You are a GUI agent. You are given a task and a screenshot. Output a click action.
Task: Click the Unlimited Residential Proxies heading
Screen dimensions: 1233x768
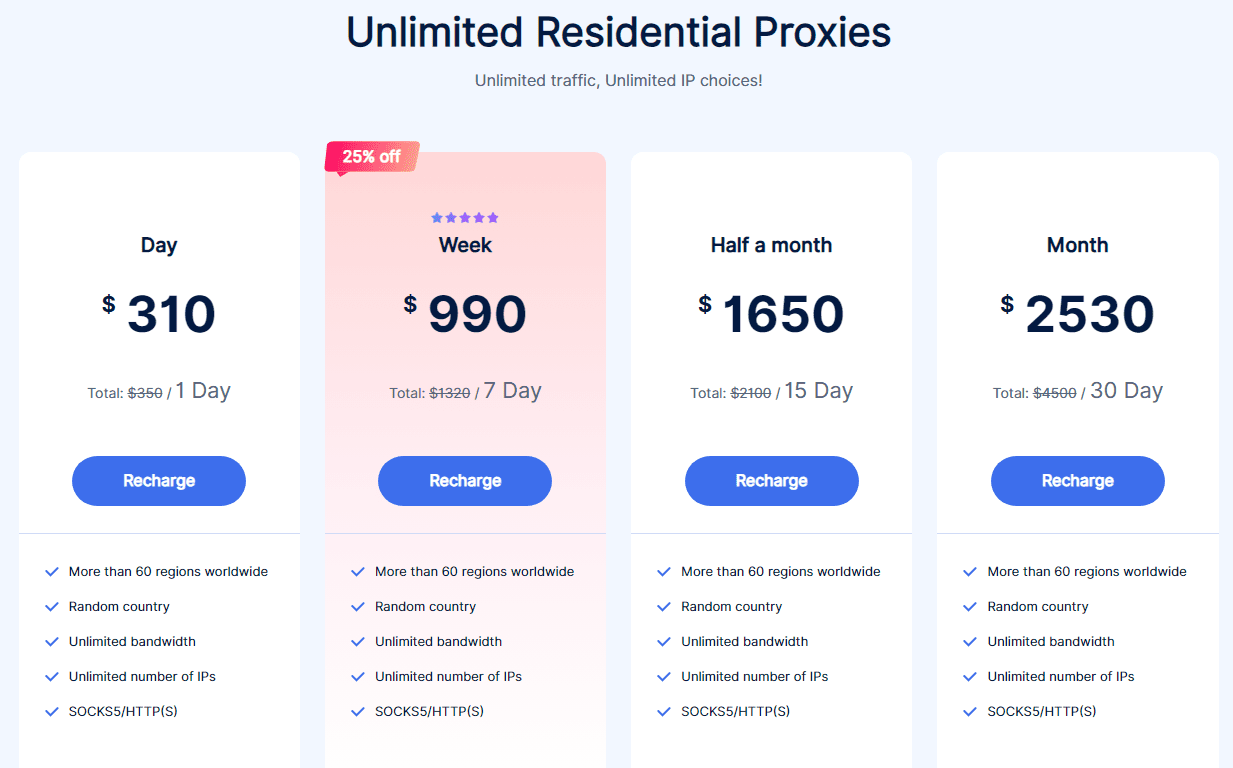[618, 33]
